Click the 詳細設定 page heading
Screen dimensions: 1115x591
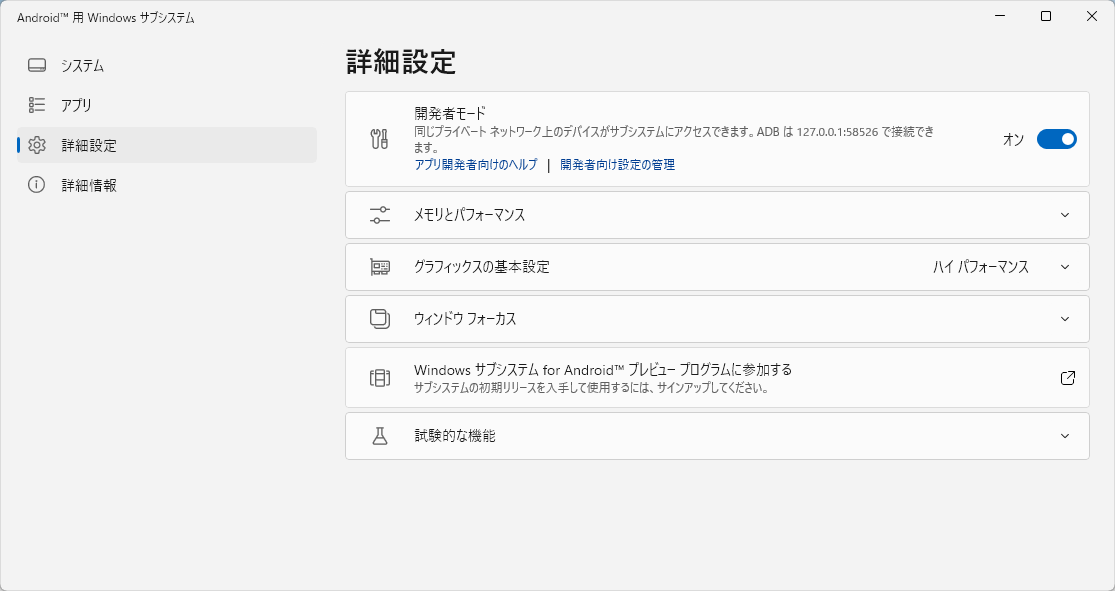pos(400,62)
